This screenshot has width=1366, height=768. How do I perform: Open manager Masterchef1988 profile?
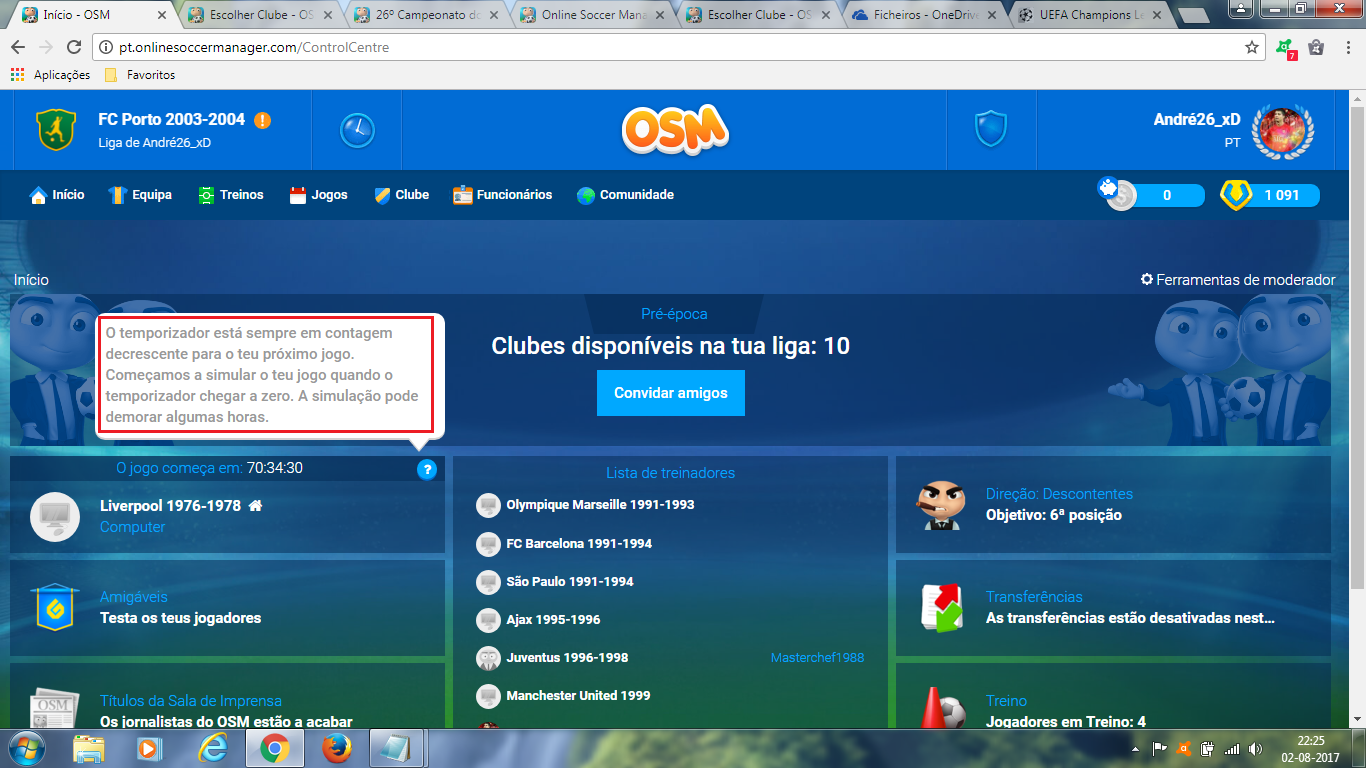tap(817, 658)
